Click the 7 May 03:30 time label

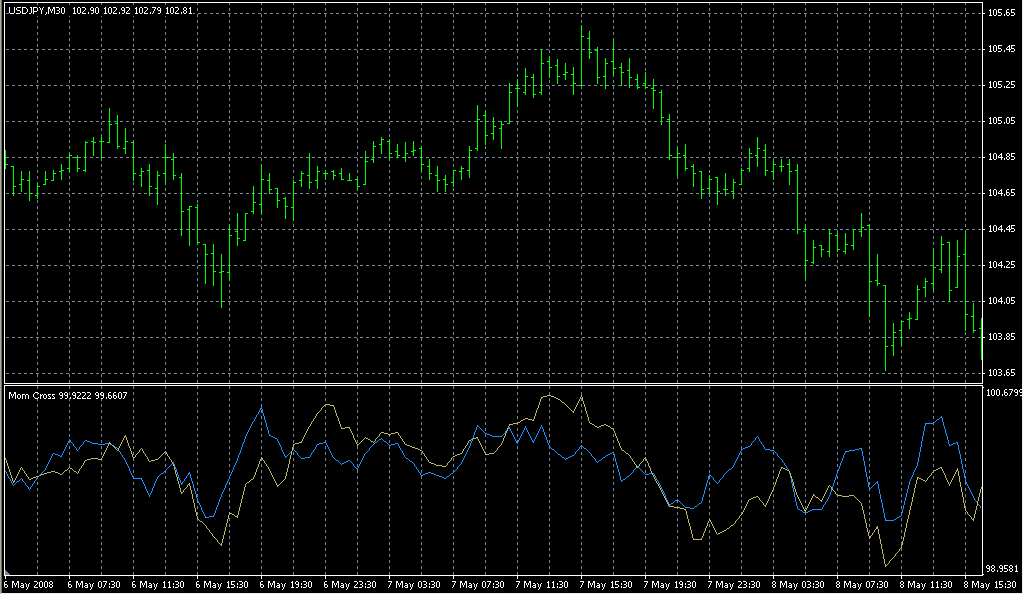[x=415, y=584]
